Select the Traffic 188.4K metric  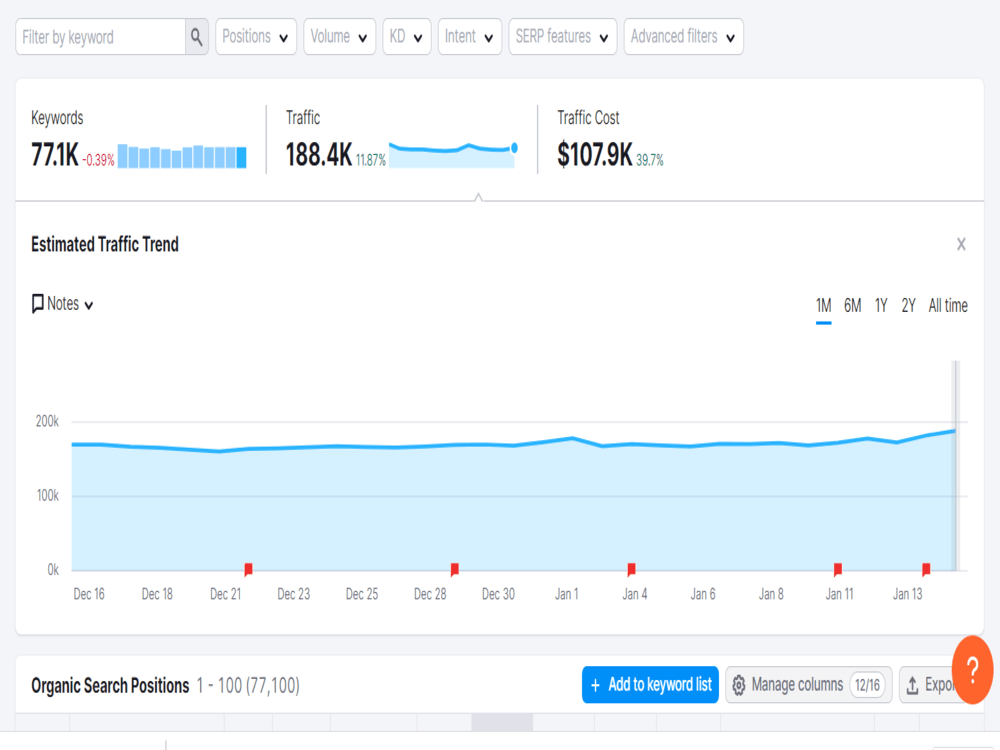click(x=319, y=155)
